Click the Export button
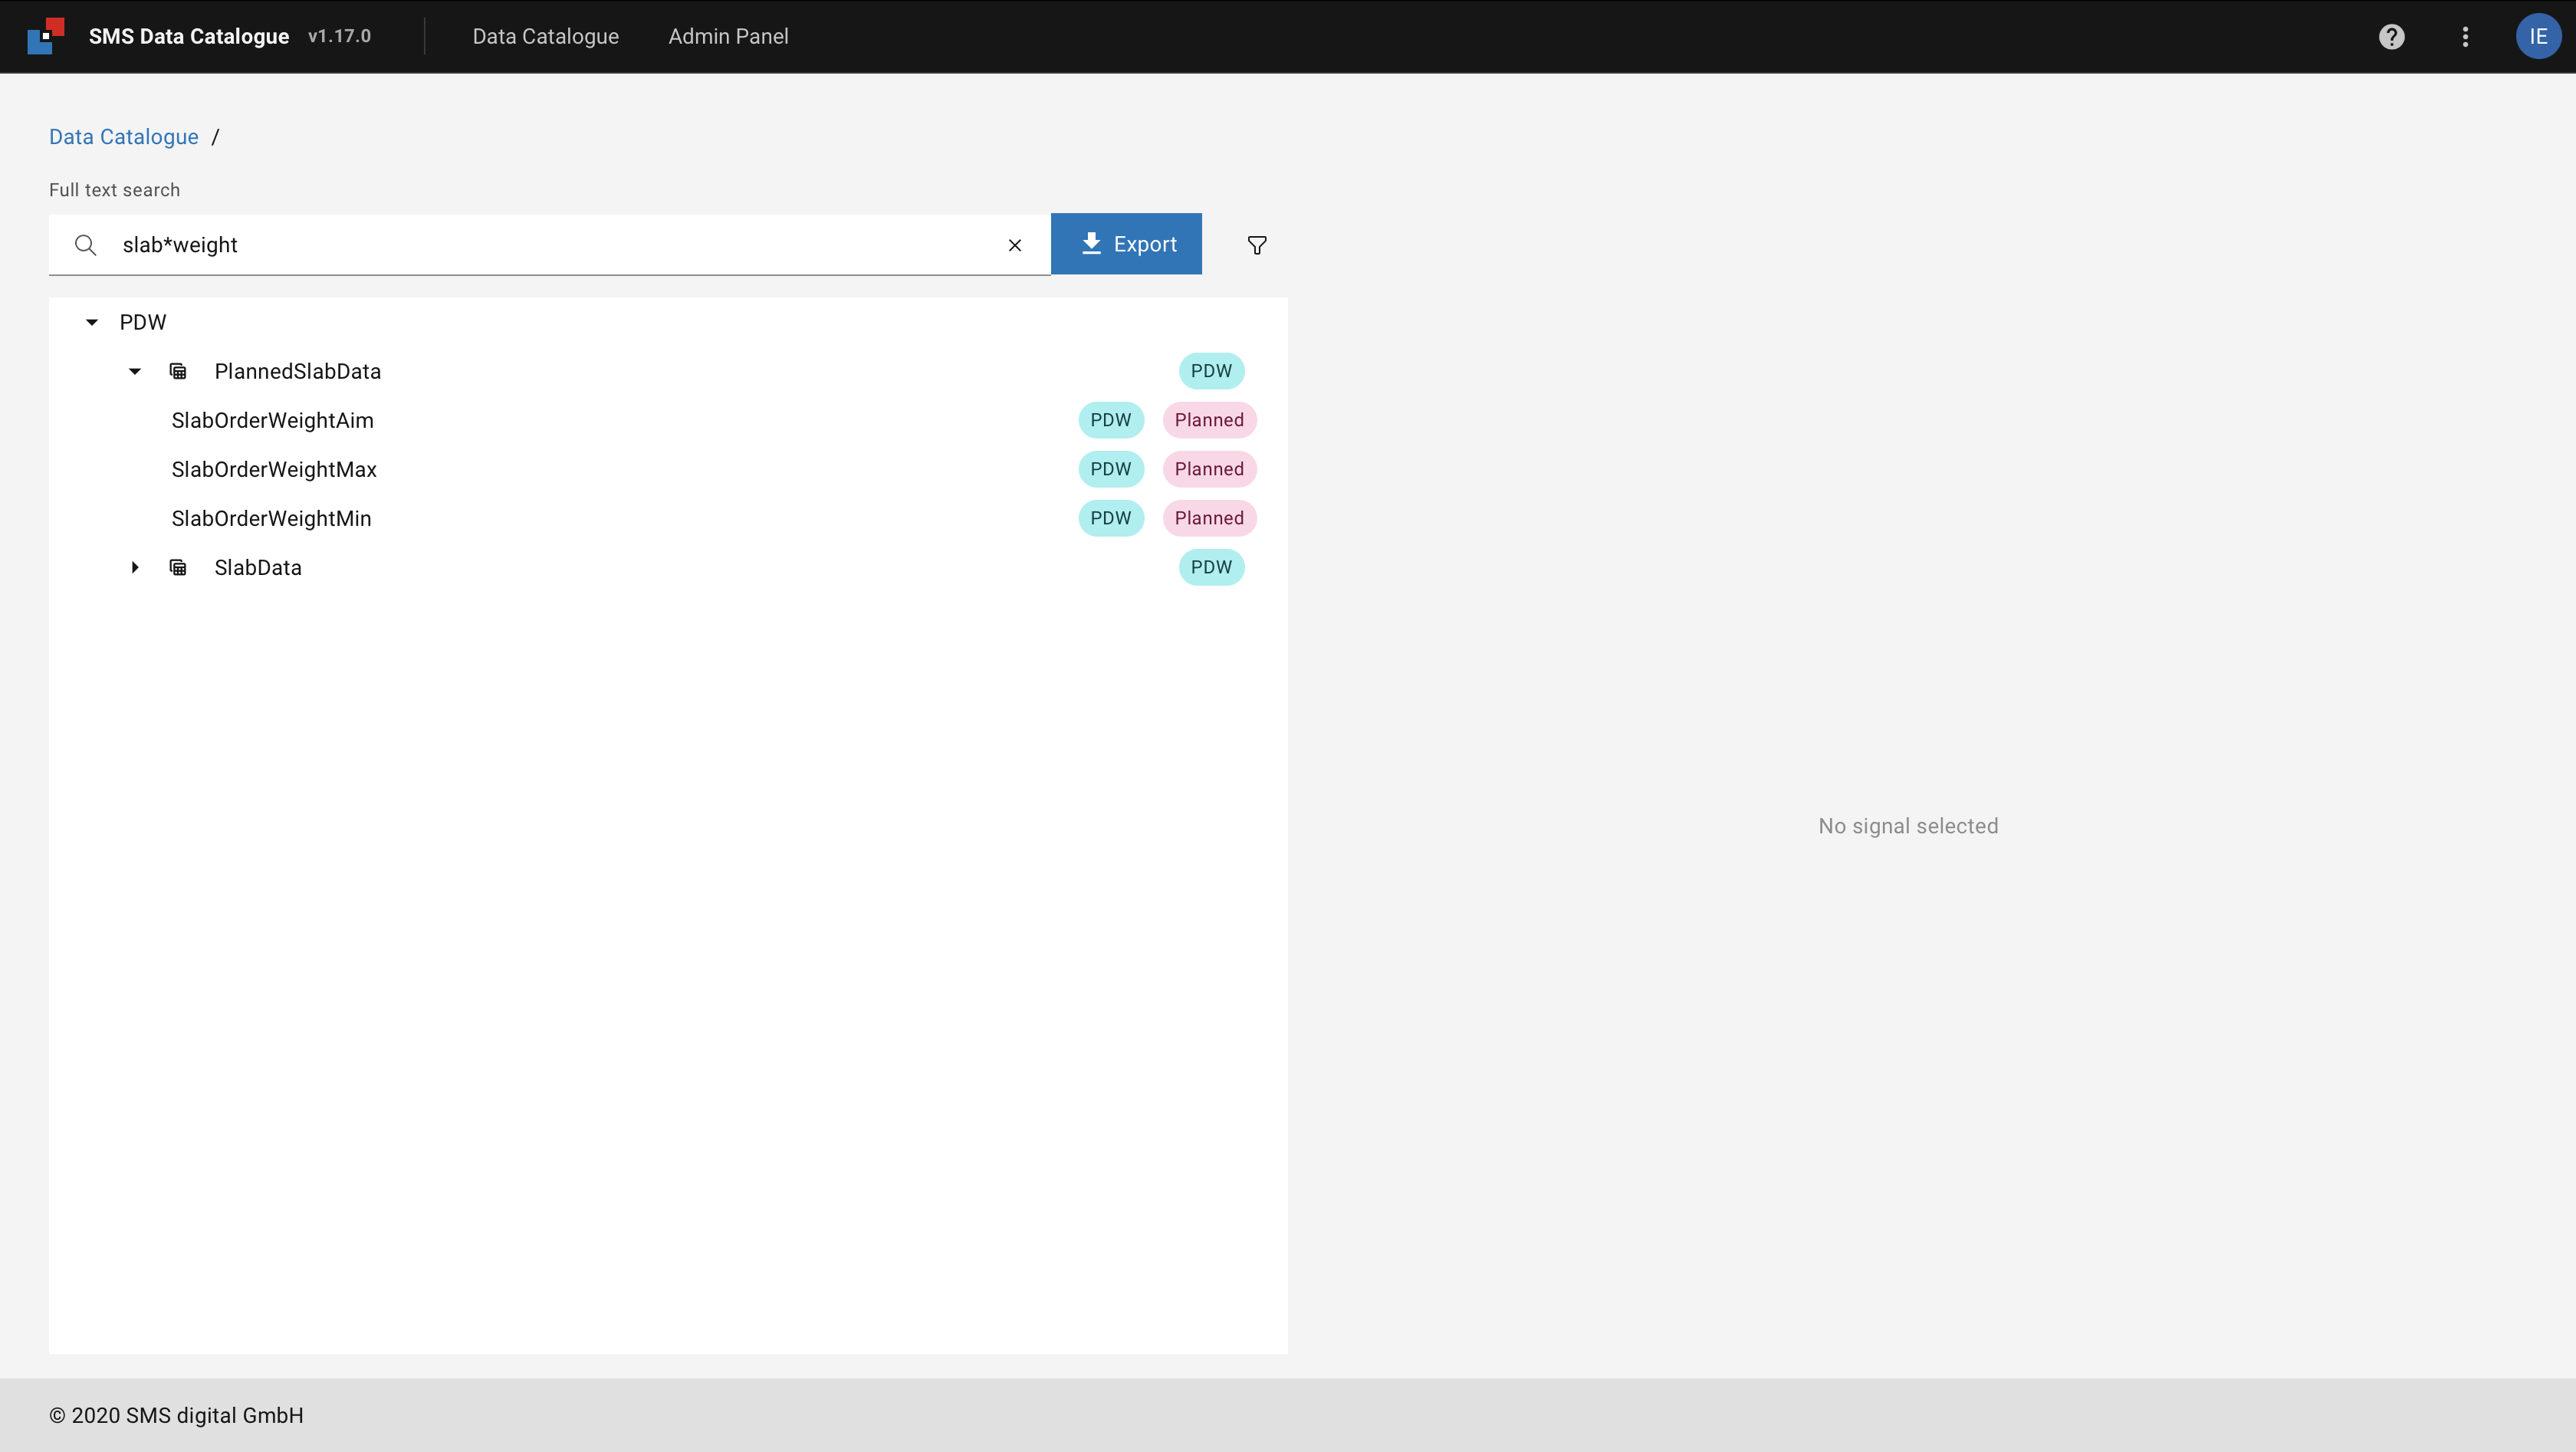 (x=1126, y=244)
